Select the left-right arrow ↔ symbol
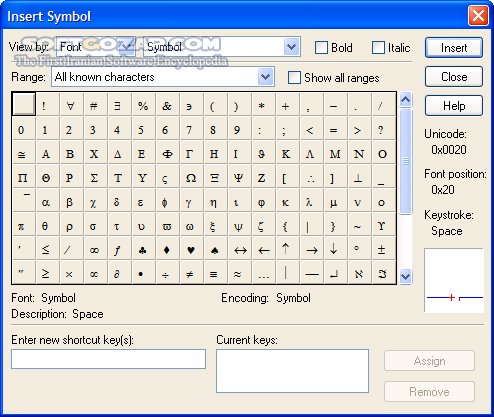The image size is (494, 417). (x=240, y=248)
